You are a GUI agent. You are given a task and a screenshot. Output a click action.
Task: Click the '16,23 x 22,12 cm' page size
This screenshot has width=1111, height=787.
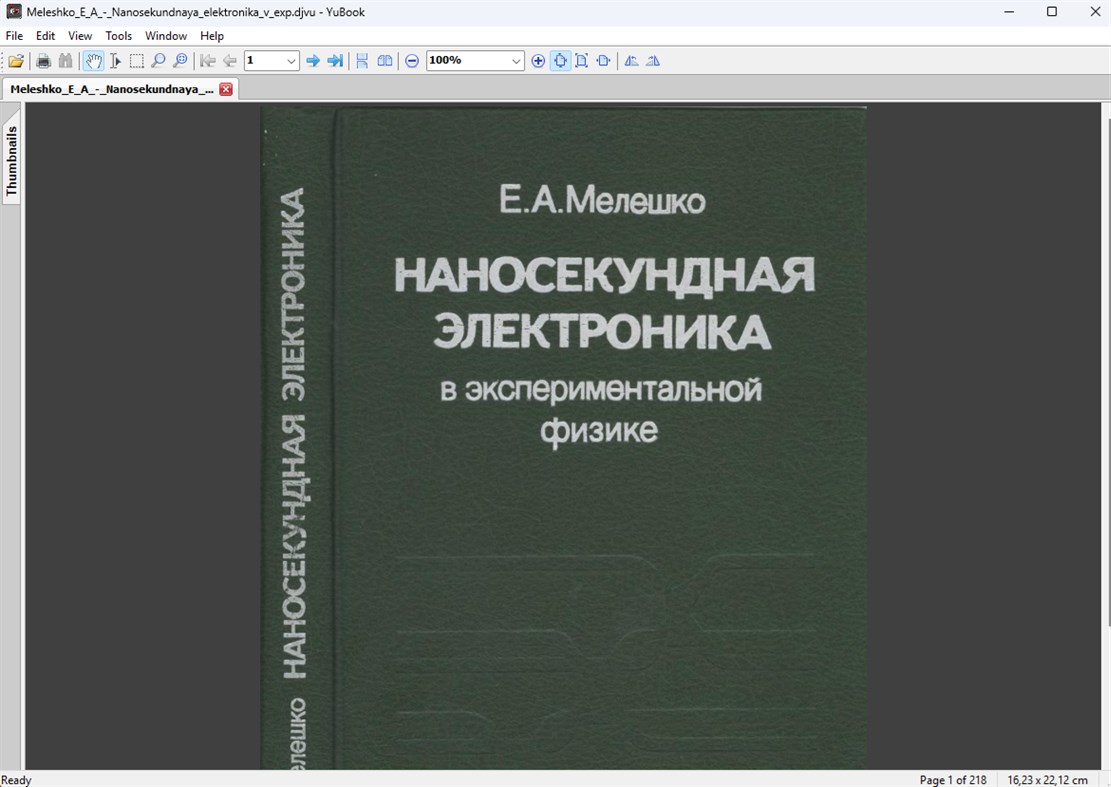[1047, 779]
